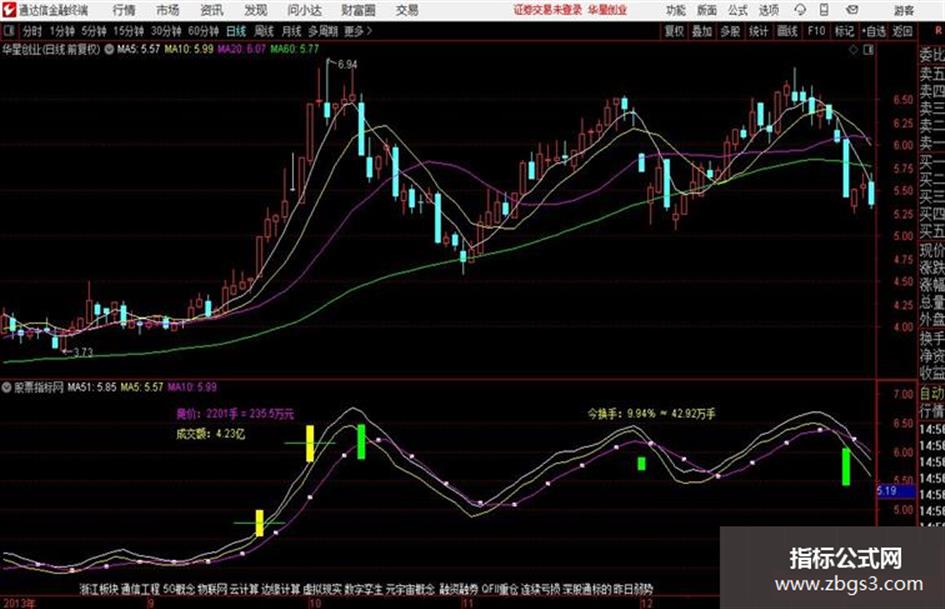Click the 元宇宙概念 sector tag
The width and height of the screenshot is (945, 609).
point(410,588)
